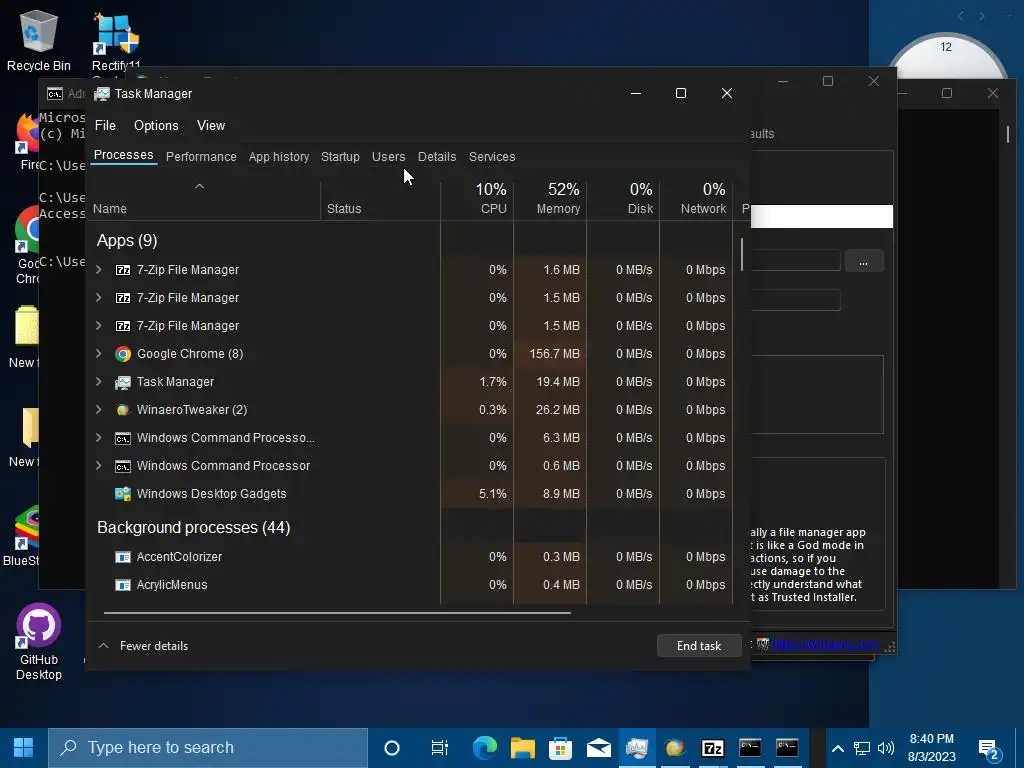1024x768 pixels.
Task: Click the Windows Start button
Action: tap(24, 747)
